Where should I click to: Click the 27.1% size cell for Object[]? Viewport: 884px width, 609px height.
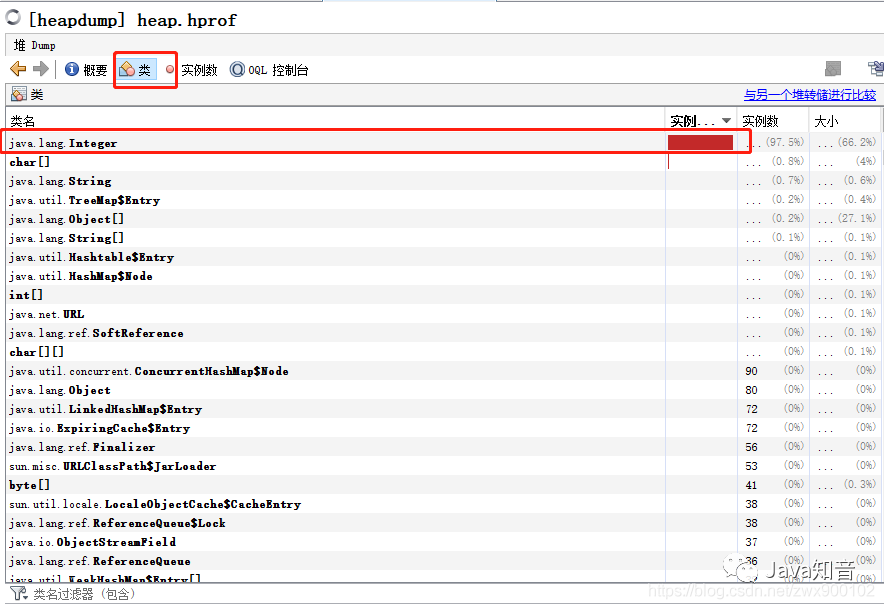tap(856, 218)
